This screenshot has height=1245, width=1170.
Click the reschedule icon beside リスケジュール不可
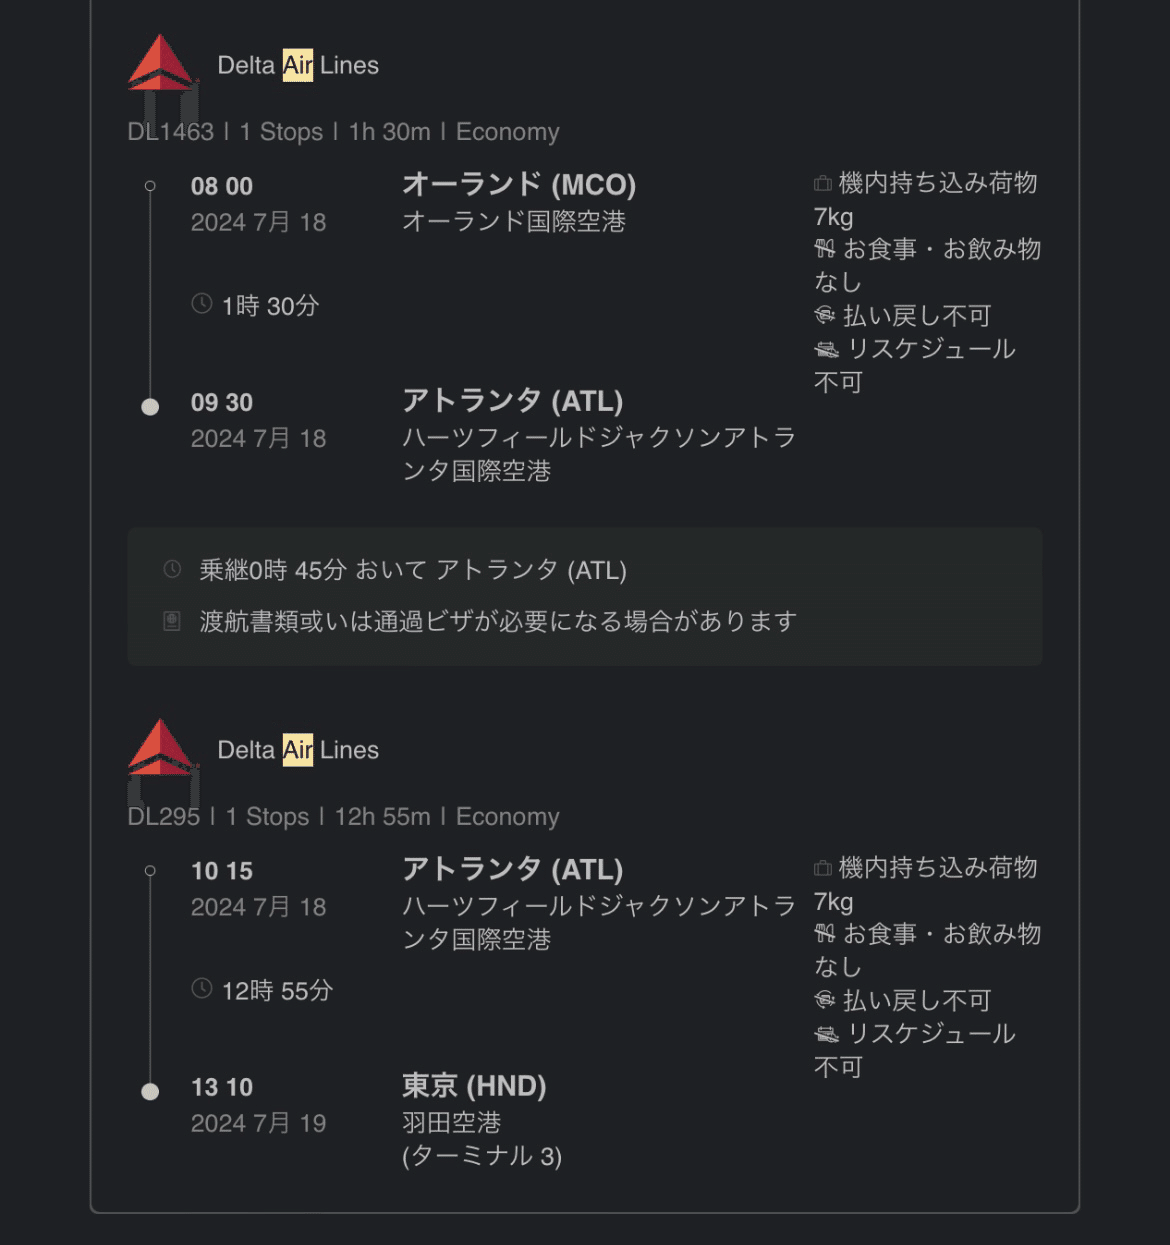(825, 349)
